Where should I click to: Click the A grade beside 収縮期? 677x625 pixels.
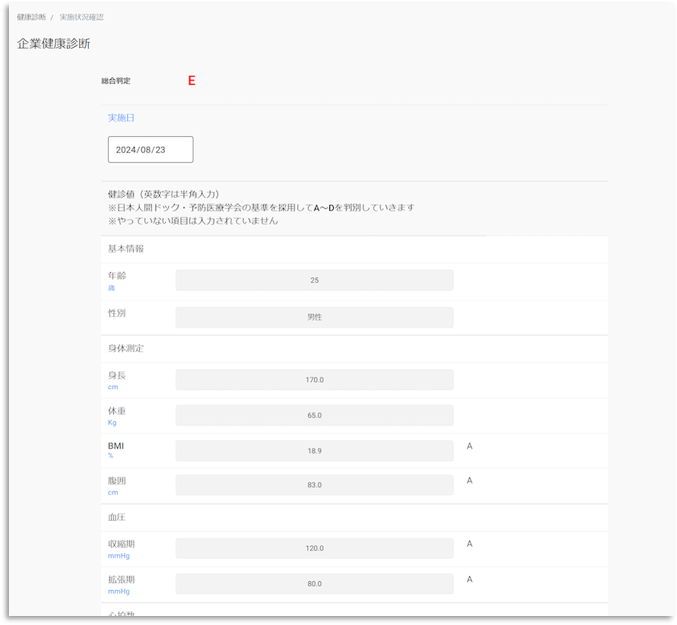click(x=469, y=544)
